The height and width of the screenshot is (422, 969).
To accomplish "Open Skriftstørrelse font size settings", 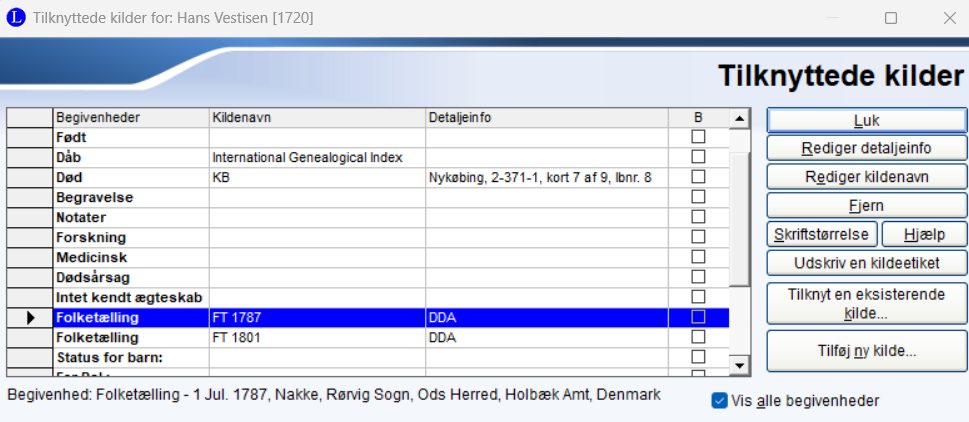I will 823,234.
